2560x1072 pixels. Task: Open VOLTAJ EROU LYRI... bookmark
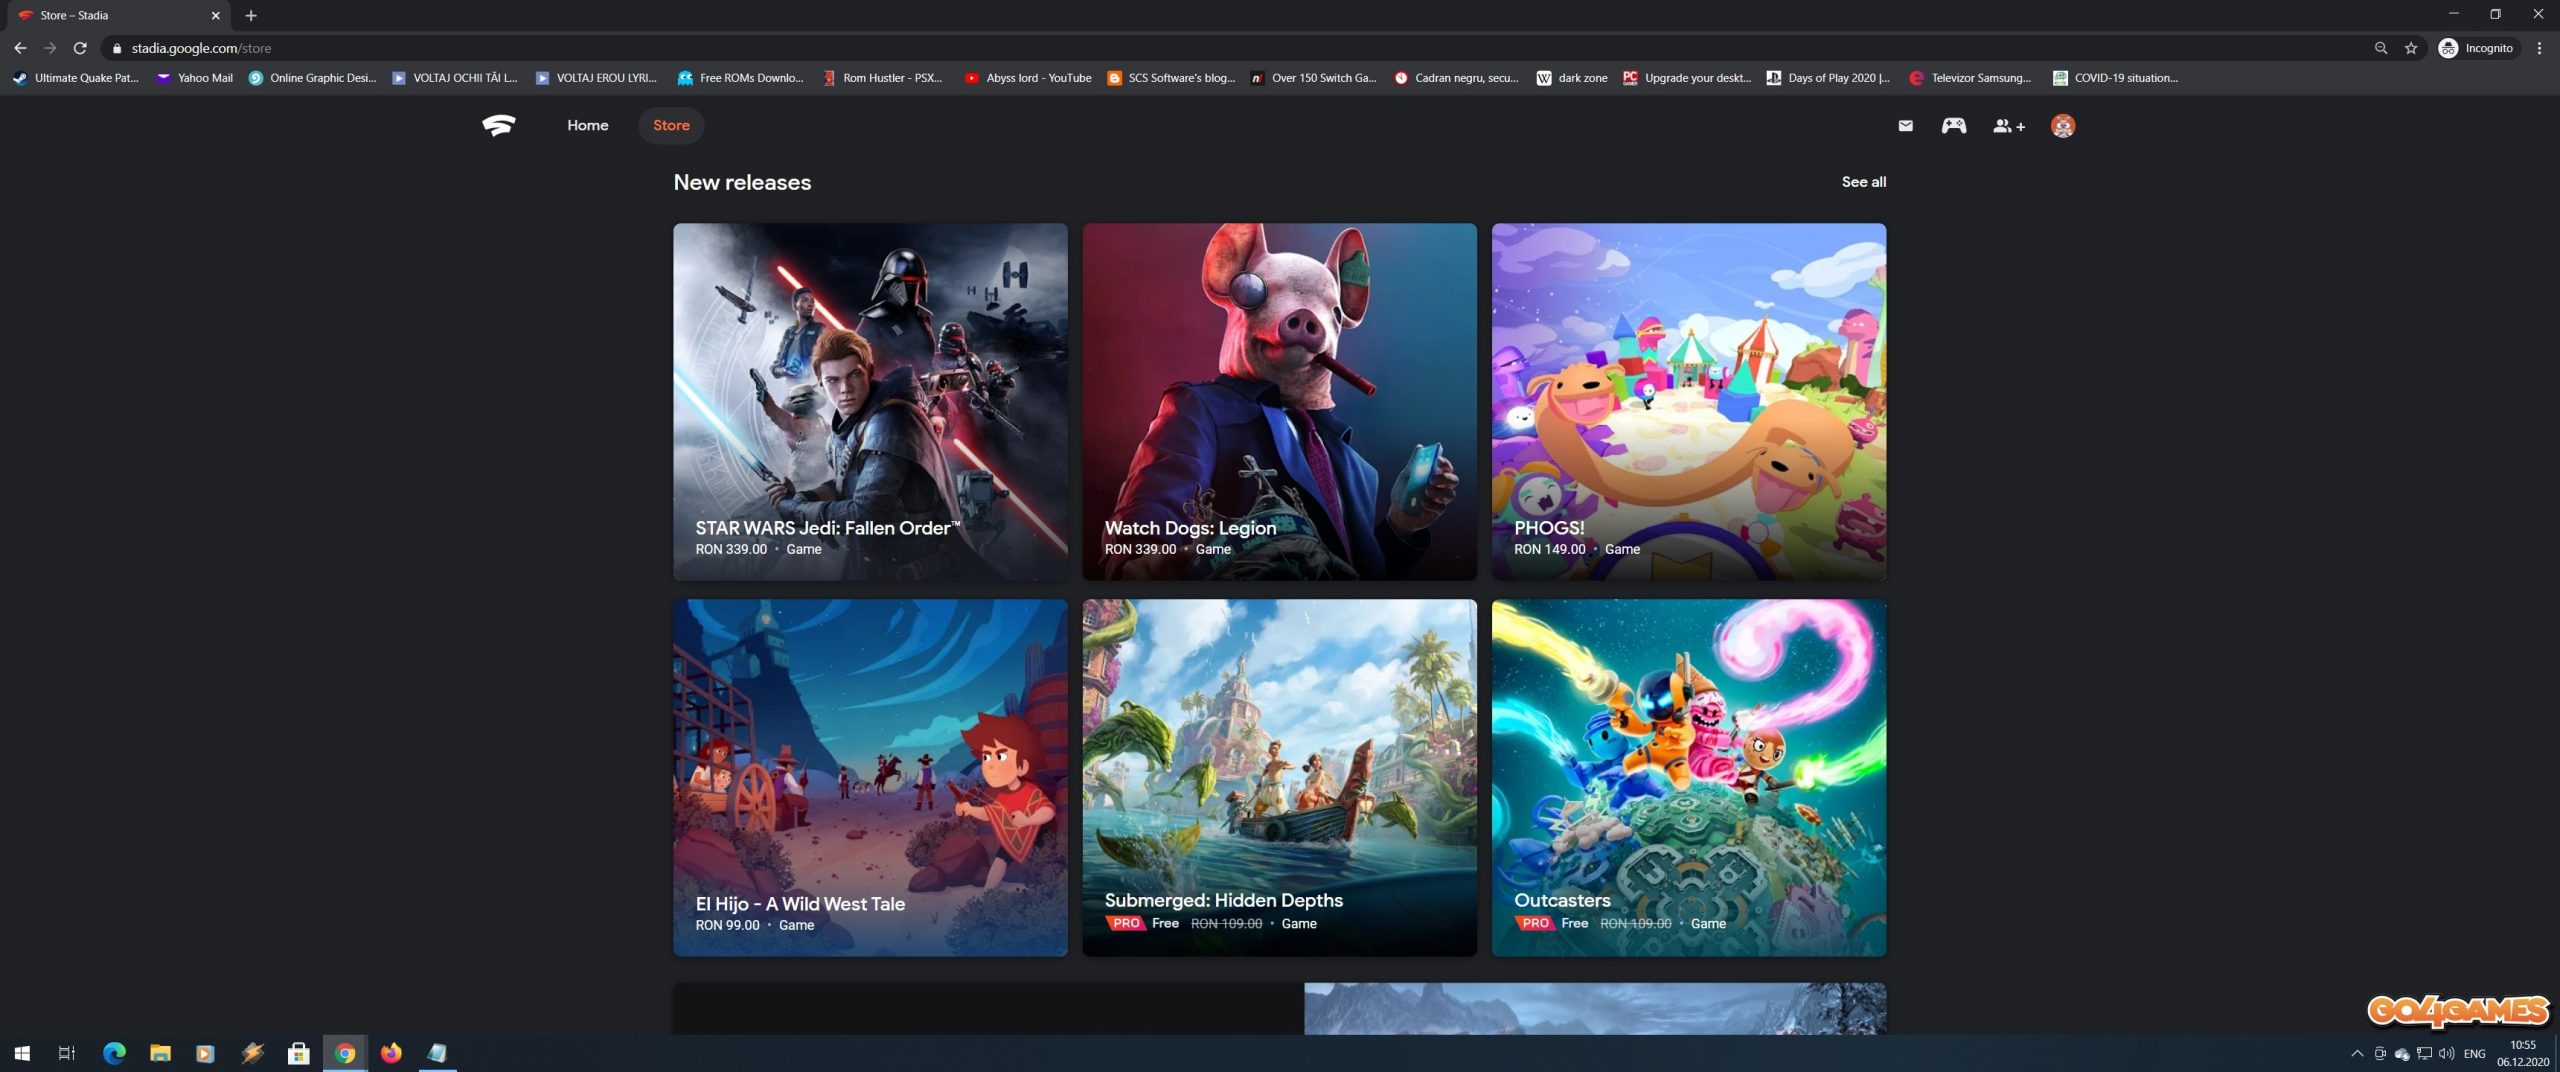pyautogui.click(x=597, y=77)
